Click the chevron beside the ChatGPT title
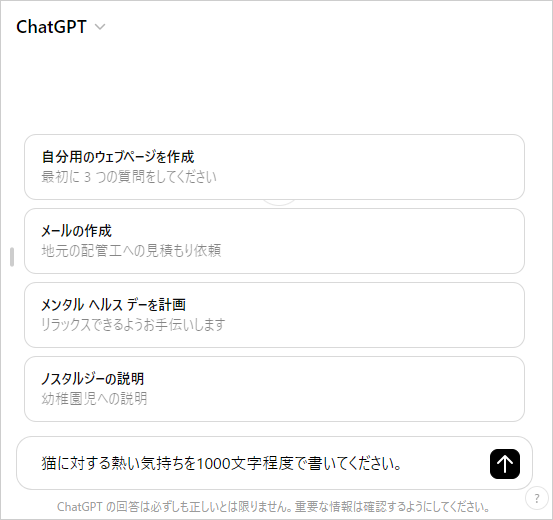The height and width of the screenshot is (520, 553). pos(100,27)
